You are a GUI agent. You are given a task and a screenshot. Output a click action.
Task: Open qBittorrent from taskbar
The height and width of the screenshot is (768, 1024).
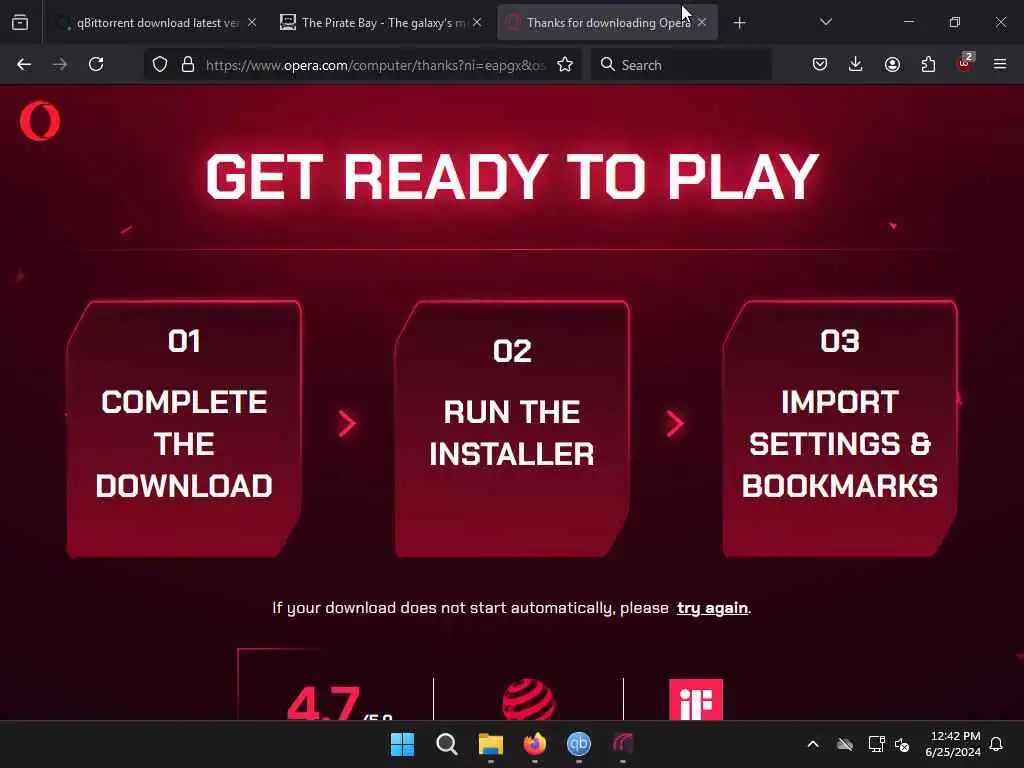tap(579, 744)
